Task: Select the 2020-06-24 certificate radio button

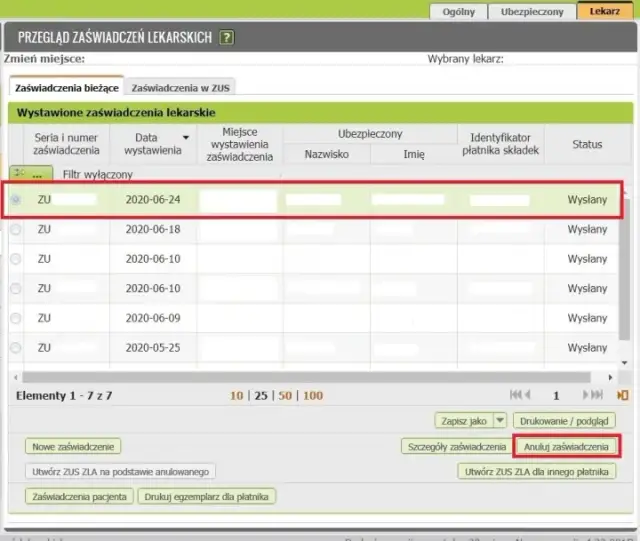Action: point(15,200)
